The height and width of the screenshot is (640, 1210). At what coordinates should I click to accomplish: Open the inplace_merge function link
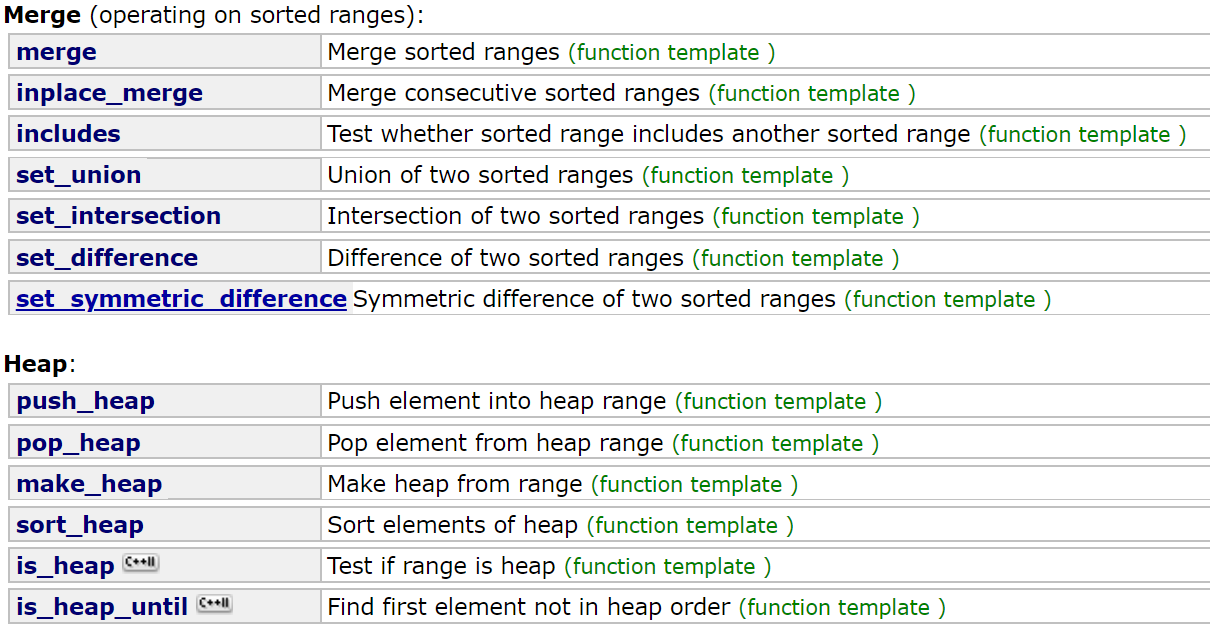(x=109, y=93)
